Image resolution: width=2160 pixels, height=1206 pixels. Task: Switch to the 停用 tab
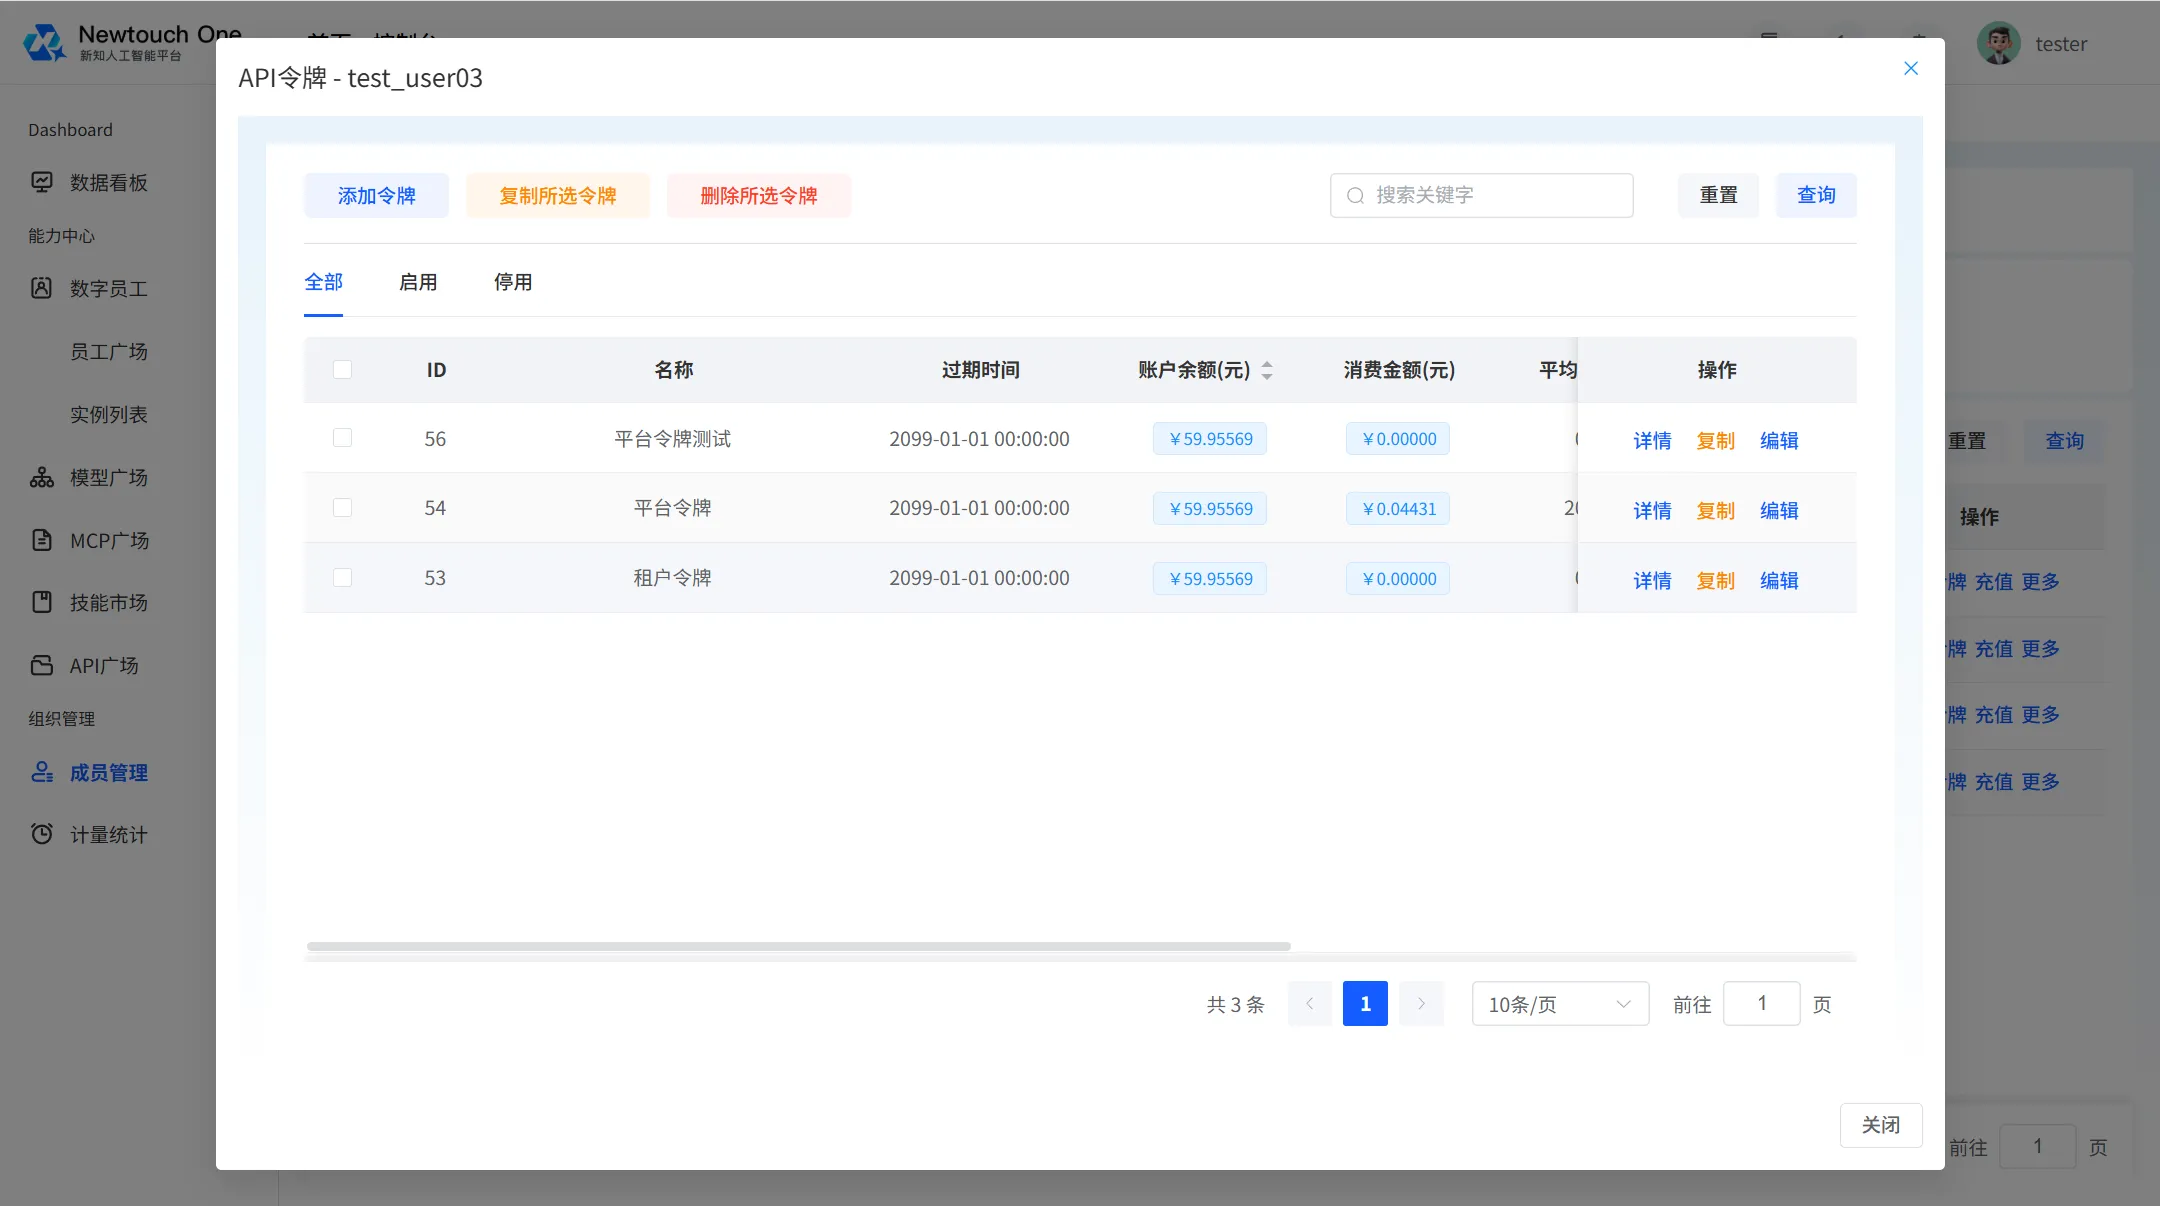tap(513, 282)
